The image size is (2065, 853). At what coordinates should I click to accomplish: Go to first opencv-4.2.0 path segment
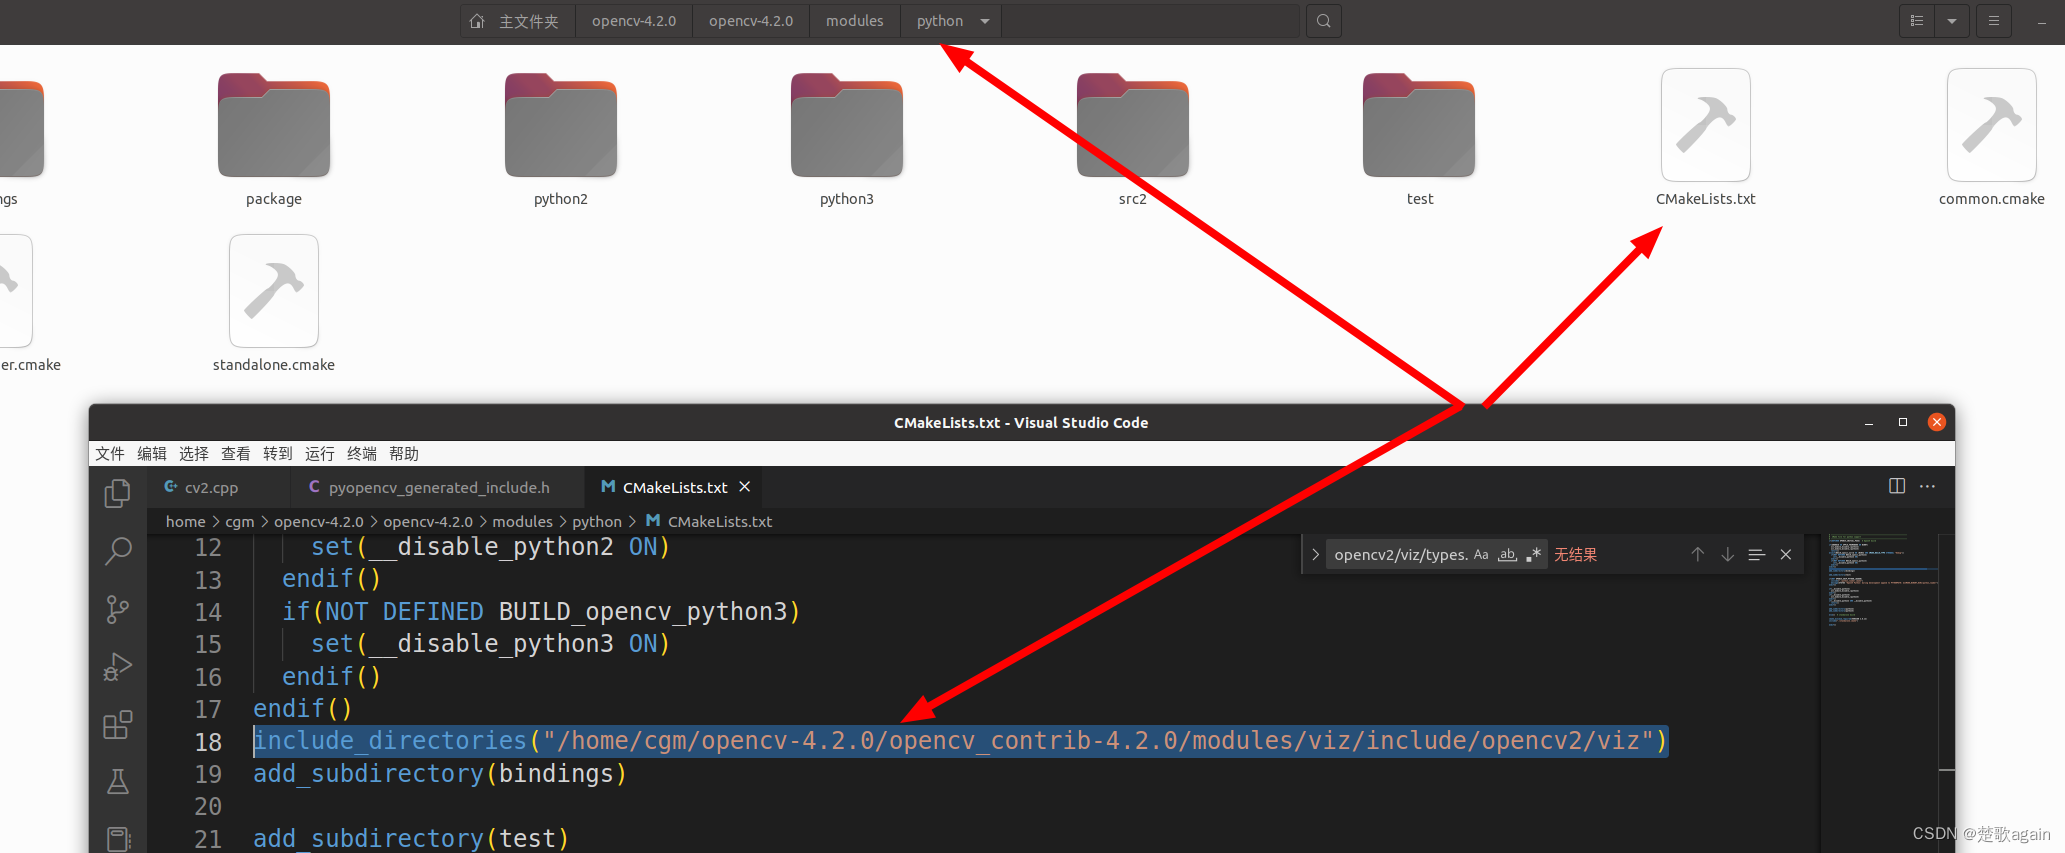(634, 21)
